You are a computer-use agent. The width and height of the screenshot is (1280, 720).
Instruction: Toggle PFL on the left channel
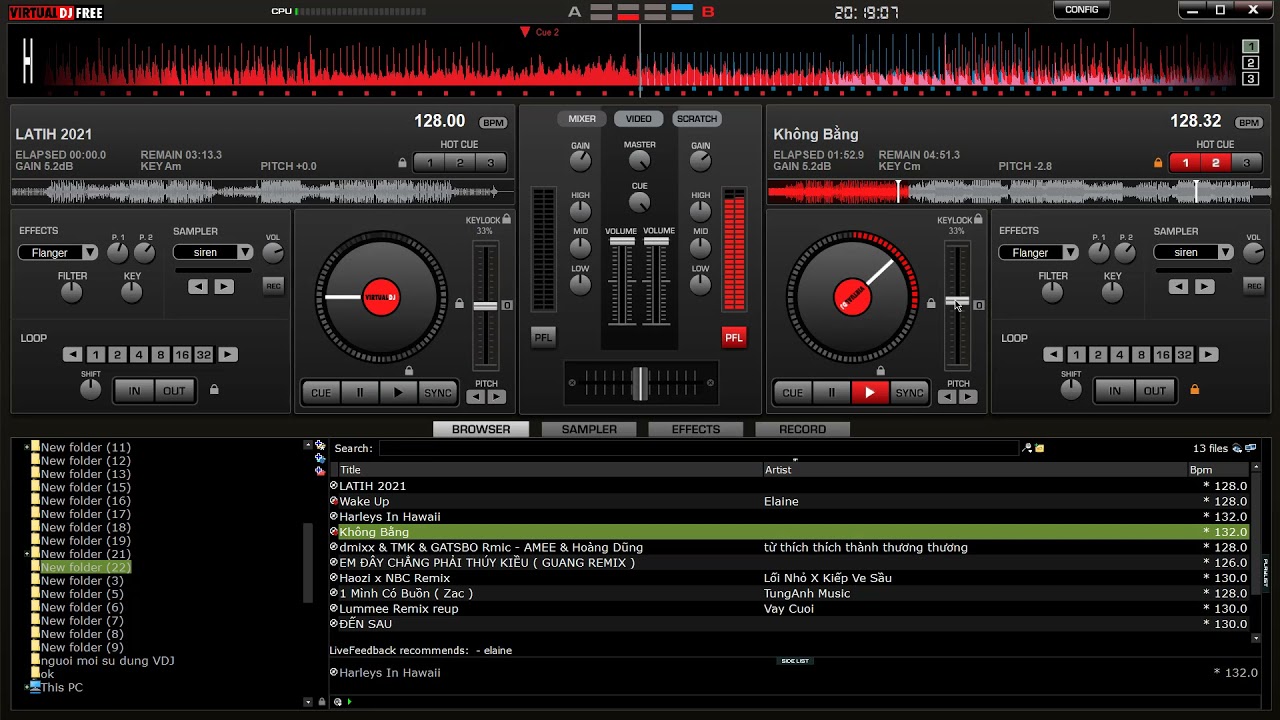pyautogui.click(x=543, y=337)
